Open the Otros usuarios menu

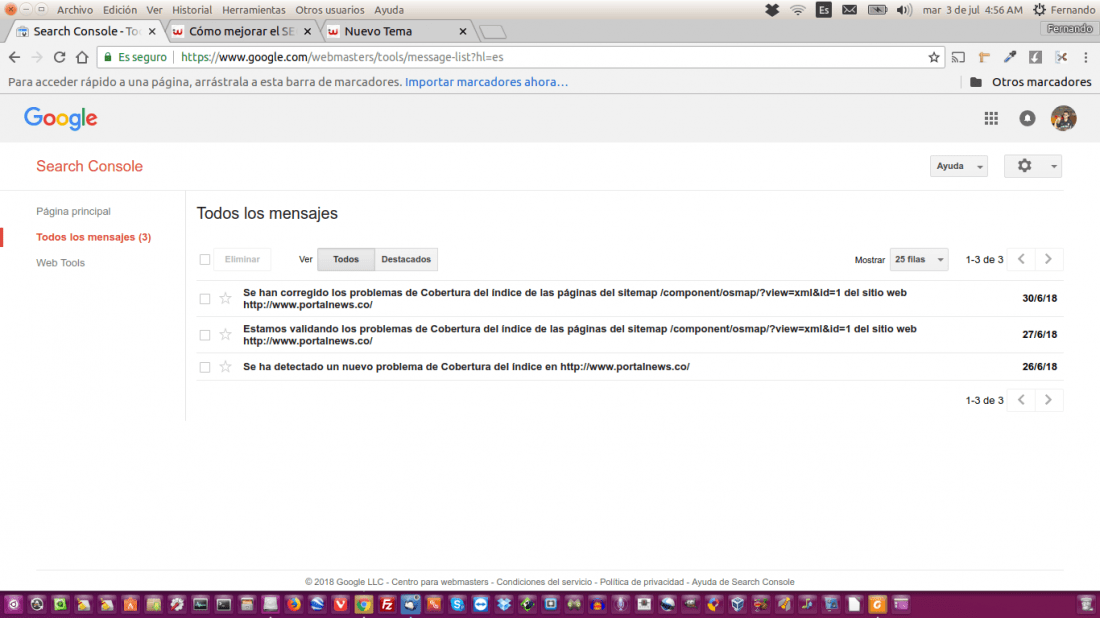[330, 10]
